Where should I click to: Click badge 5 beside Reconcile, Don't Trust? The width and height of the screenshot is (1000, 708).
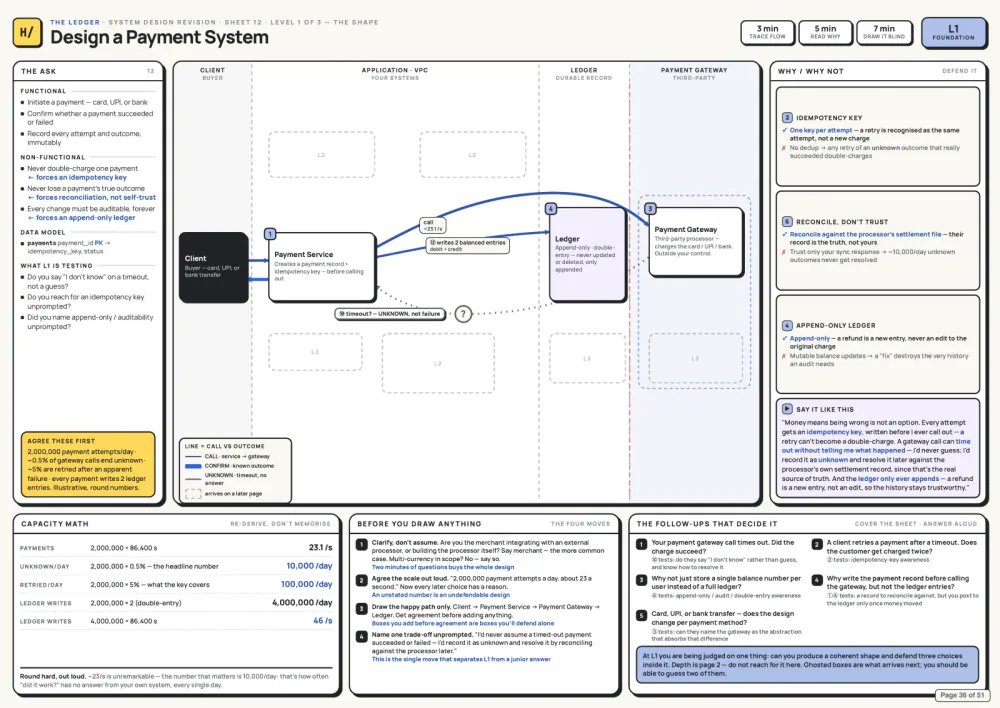point(787,221)
